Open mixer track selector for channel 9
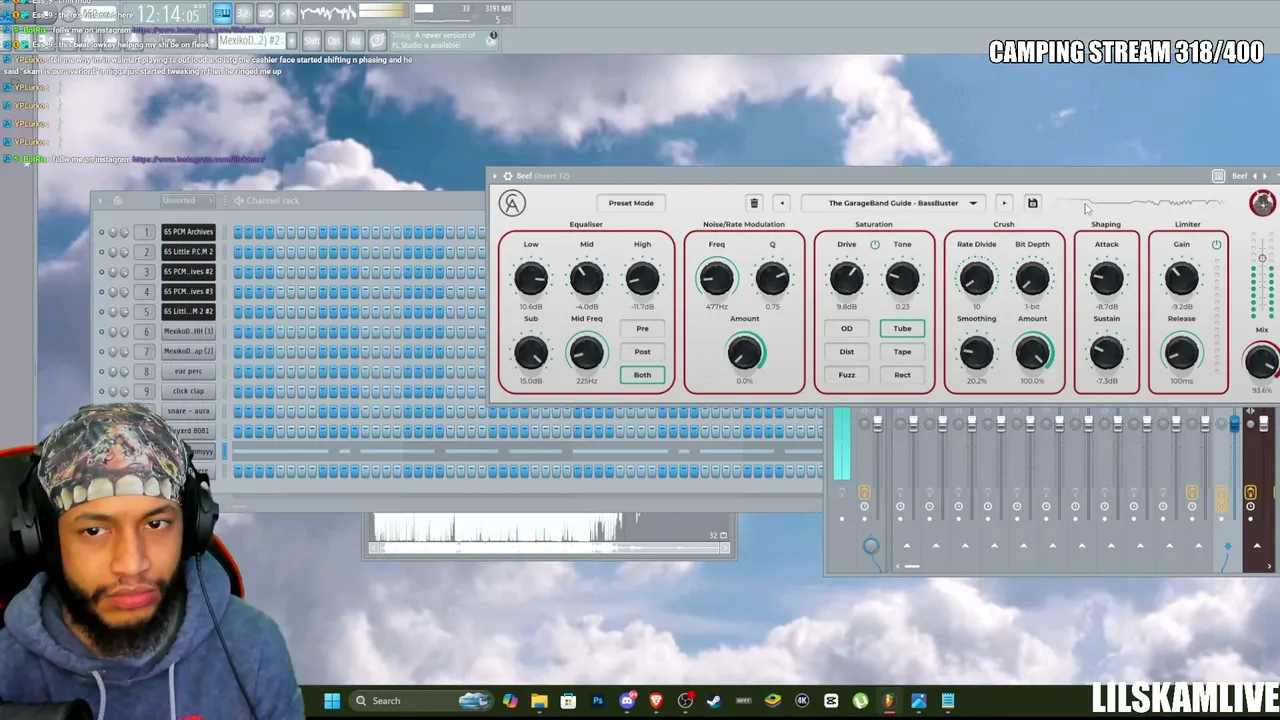This screenshot has width=1280, height=720. click(146, 391)
